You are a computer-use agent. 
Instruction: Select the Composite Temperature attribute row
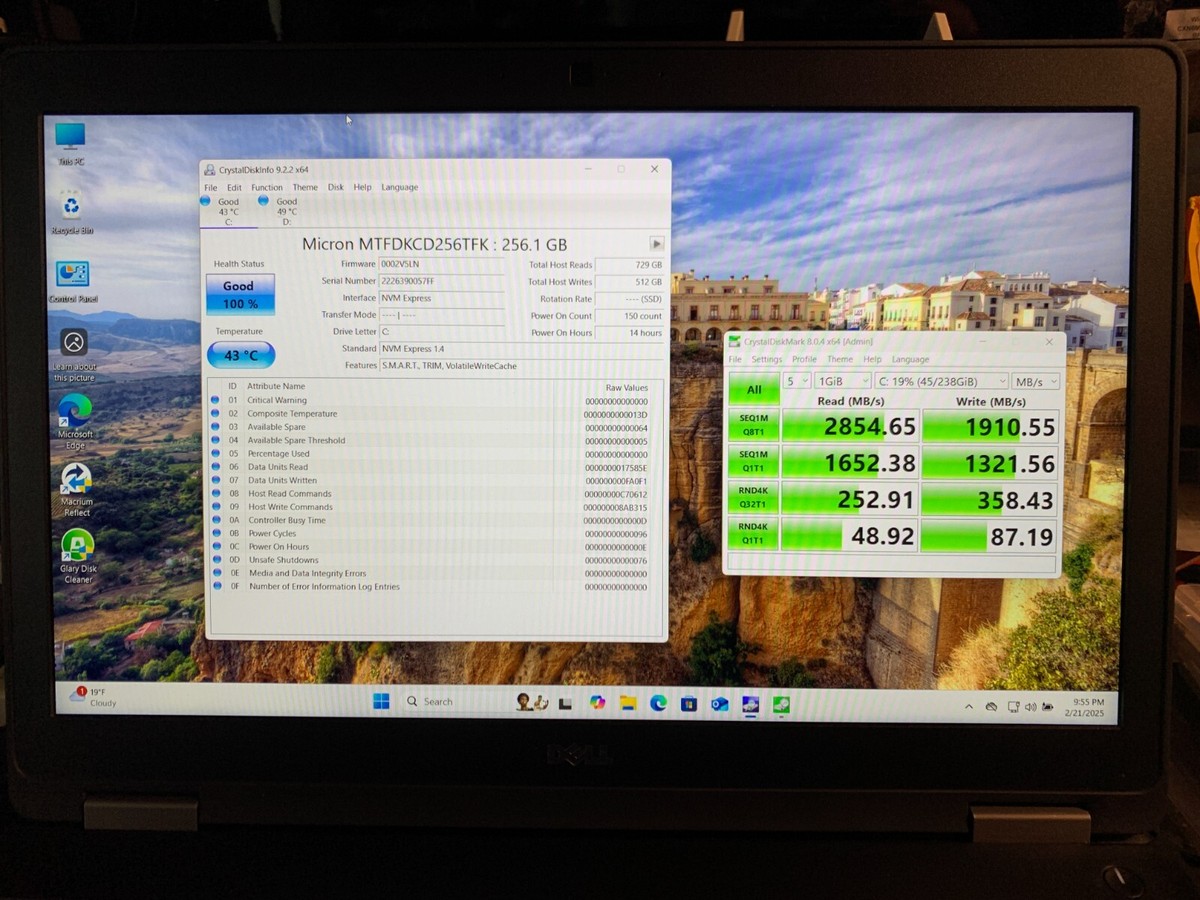[431, 414]
